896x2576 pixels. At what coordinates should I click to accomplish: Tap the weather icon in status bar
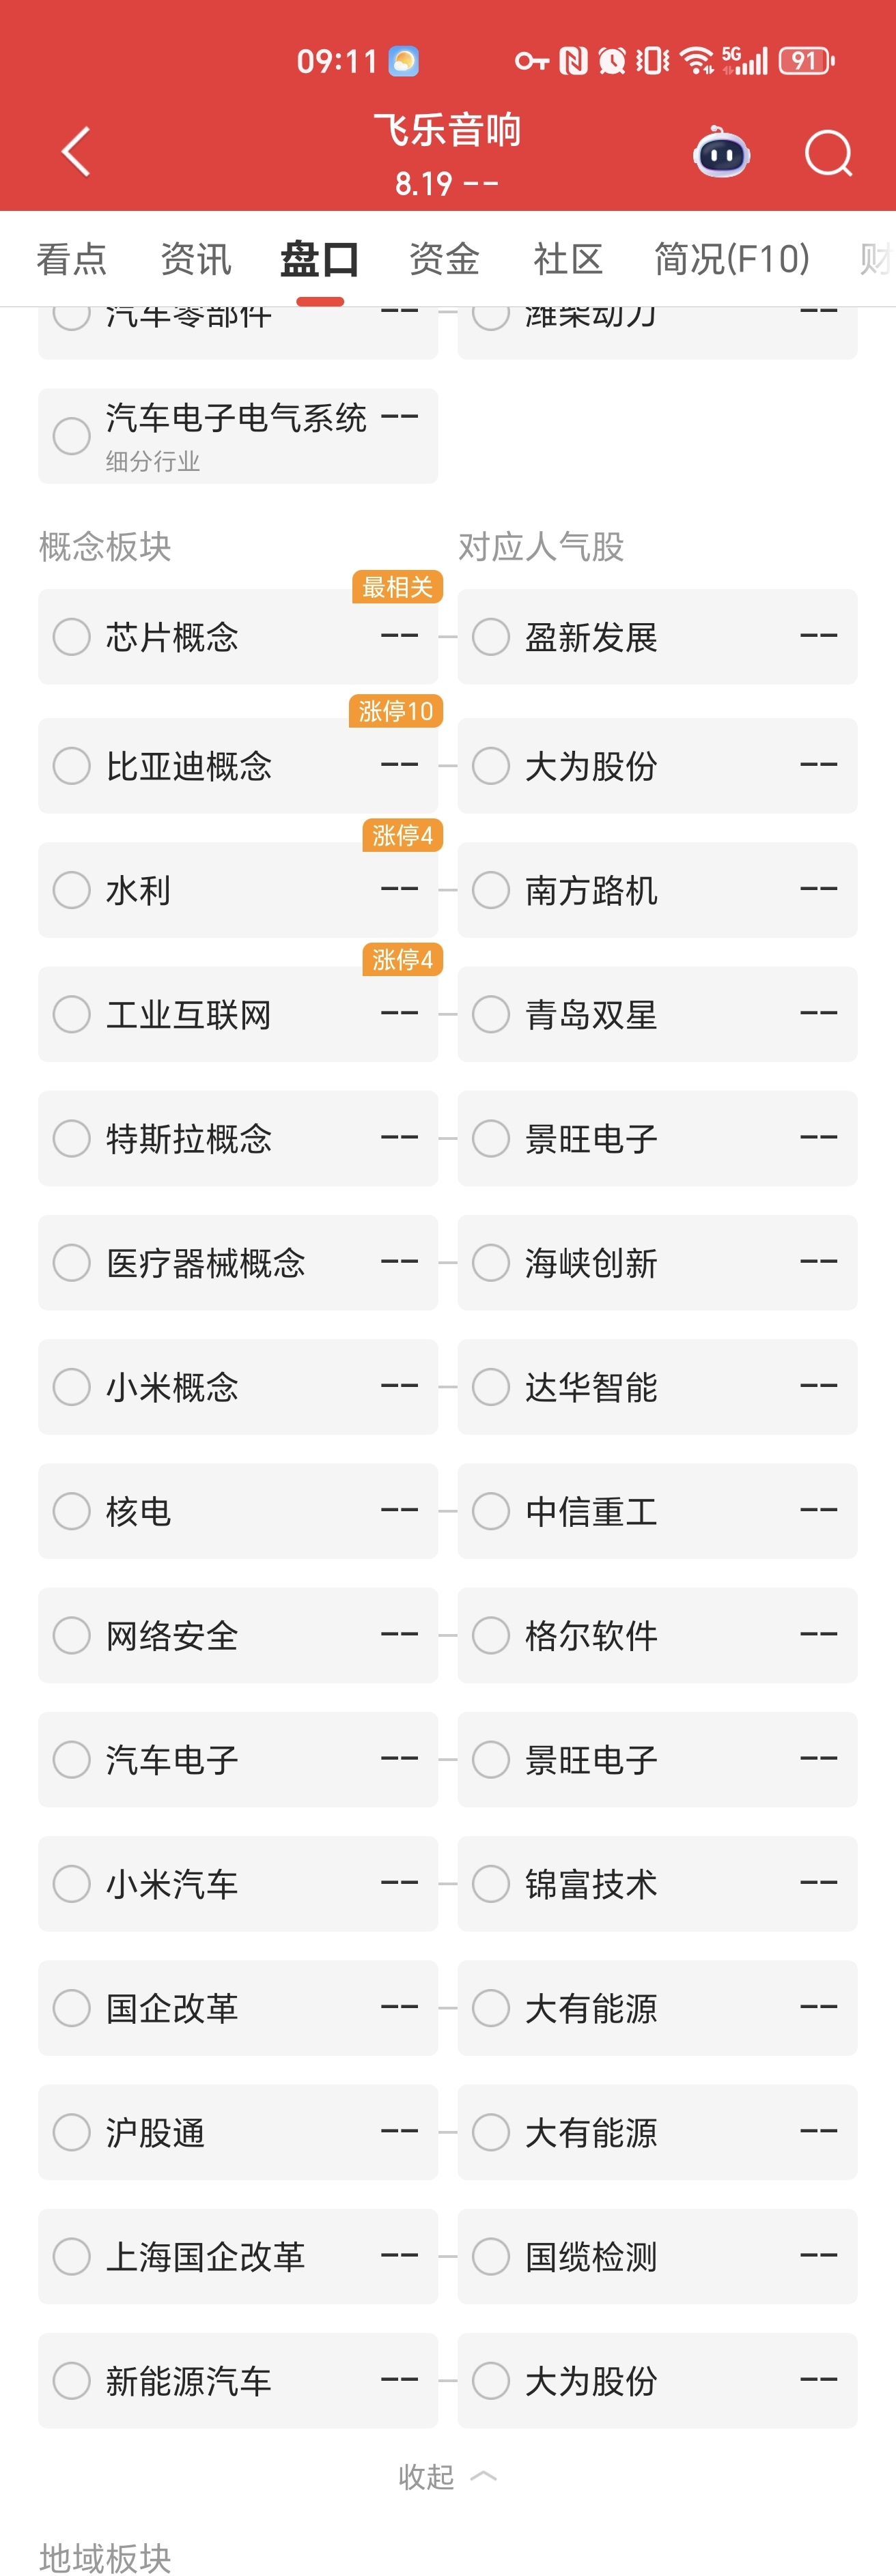point(404,61)
